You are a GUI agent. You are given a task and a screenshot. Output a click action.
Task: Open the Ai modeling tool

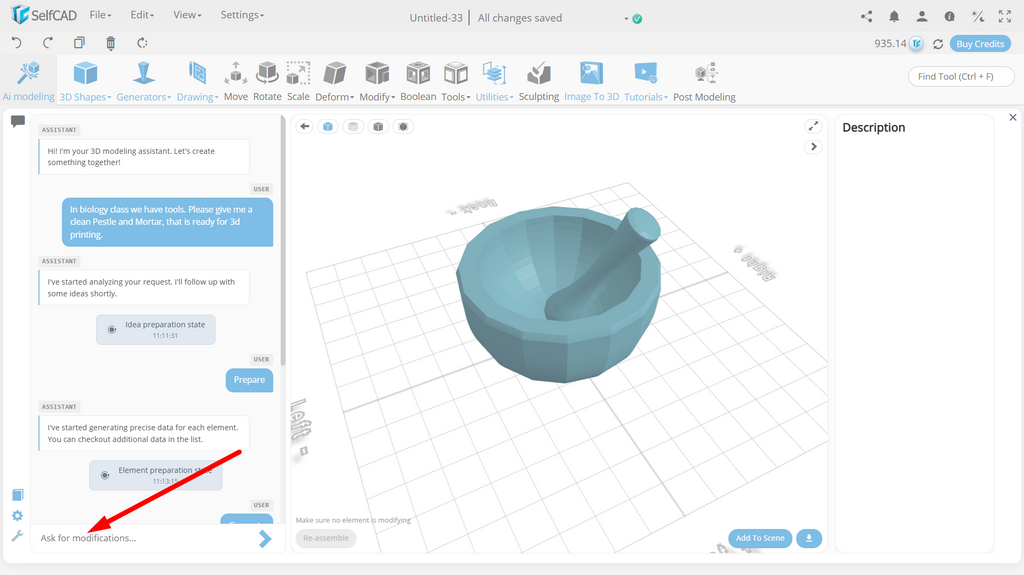click(28, 81)
